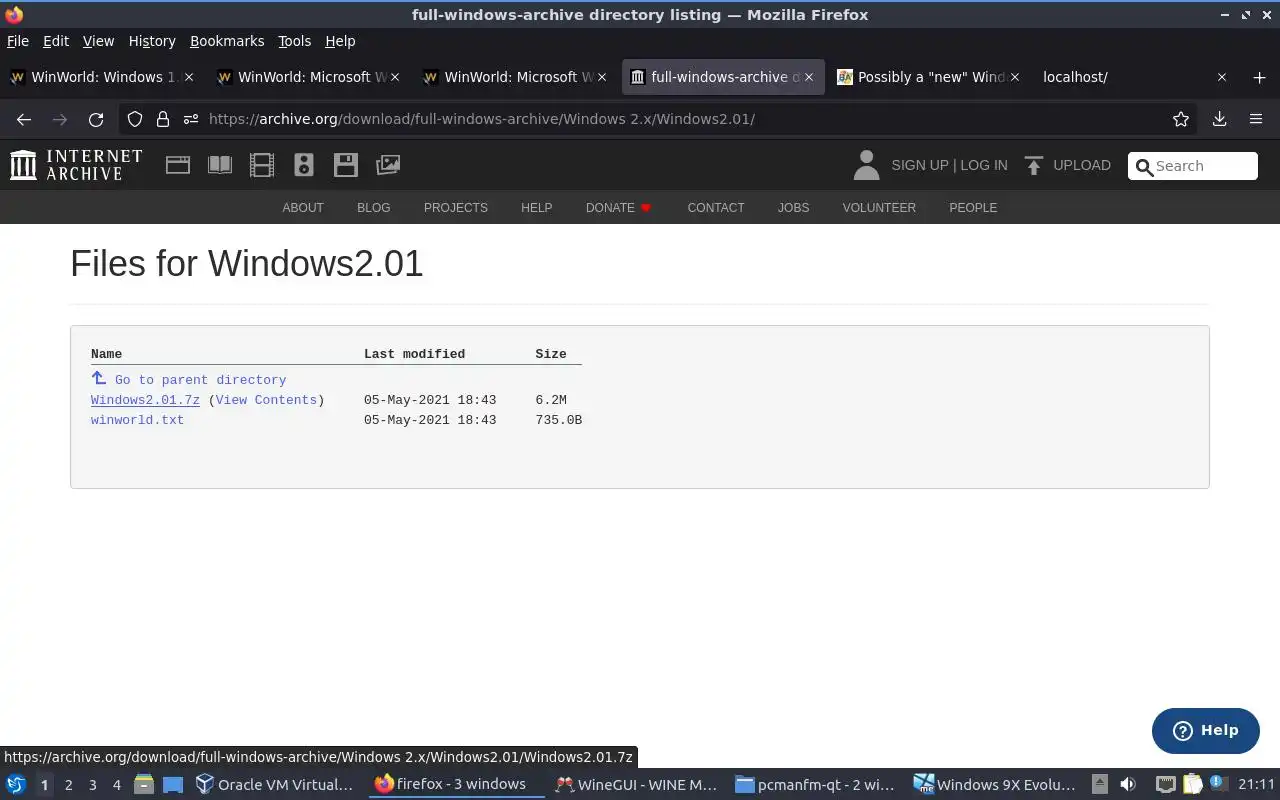Open the LXQt start menu icon

tap(15, 785)
